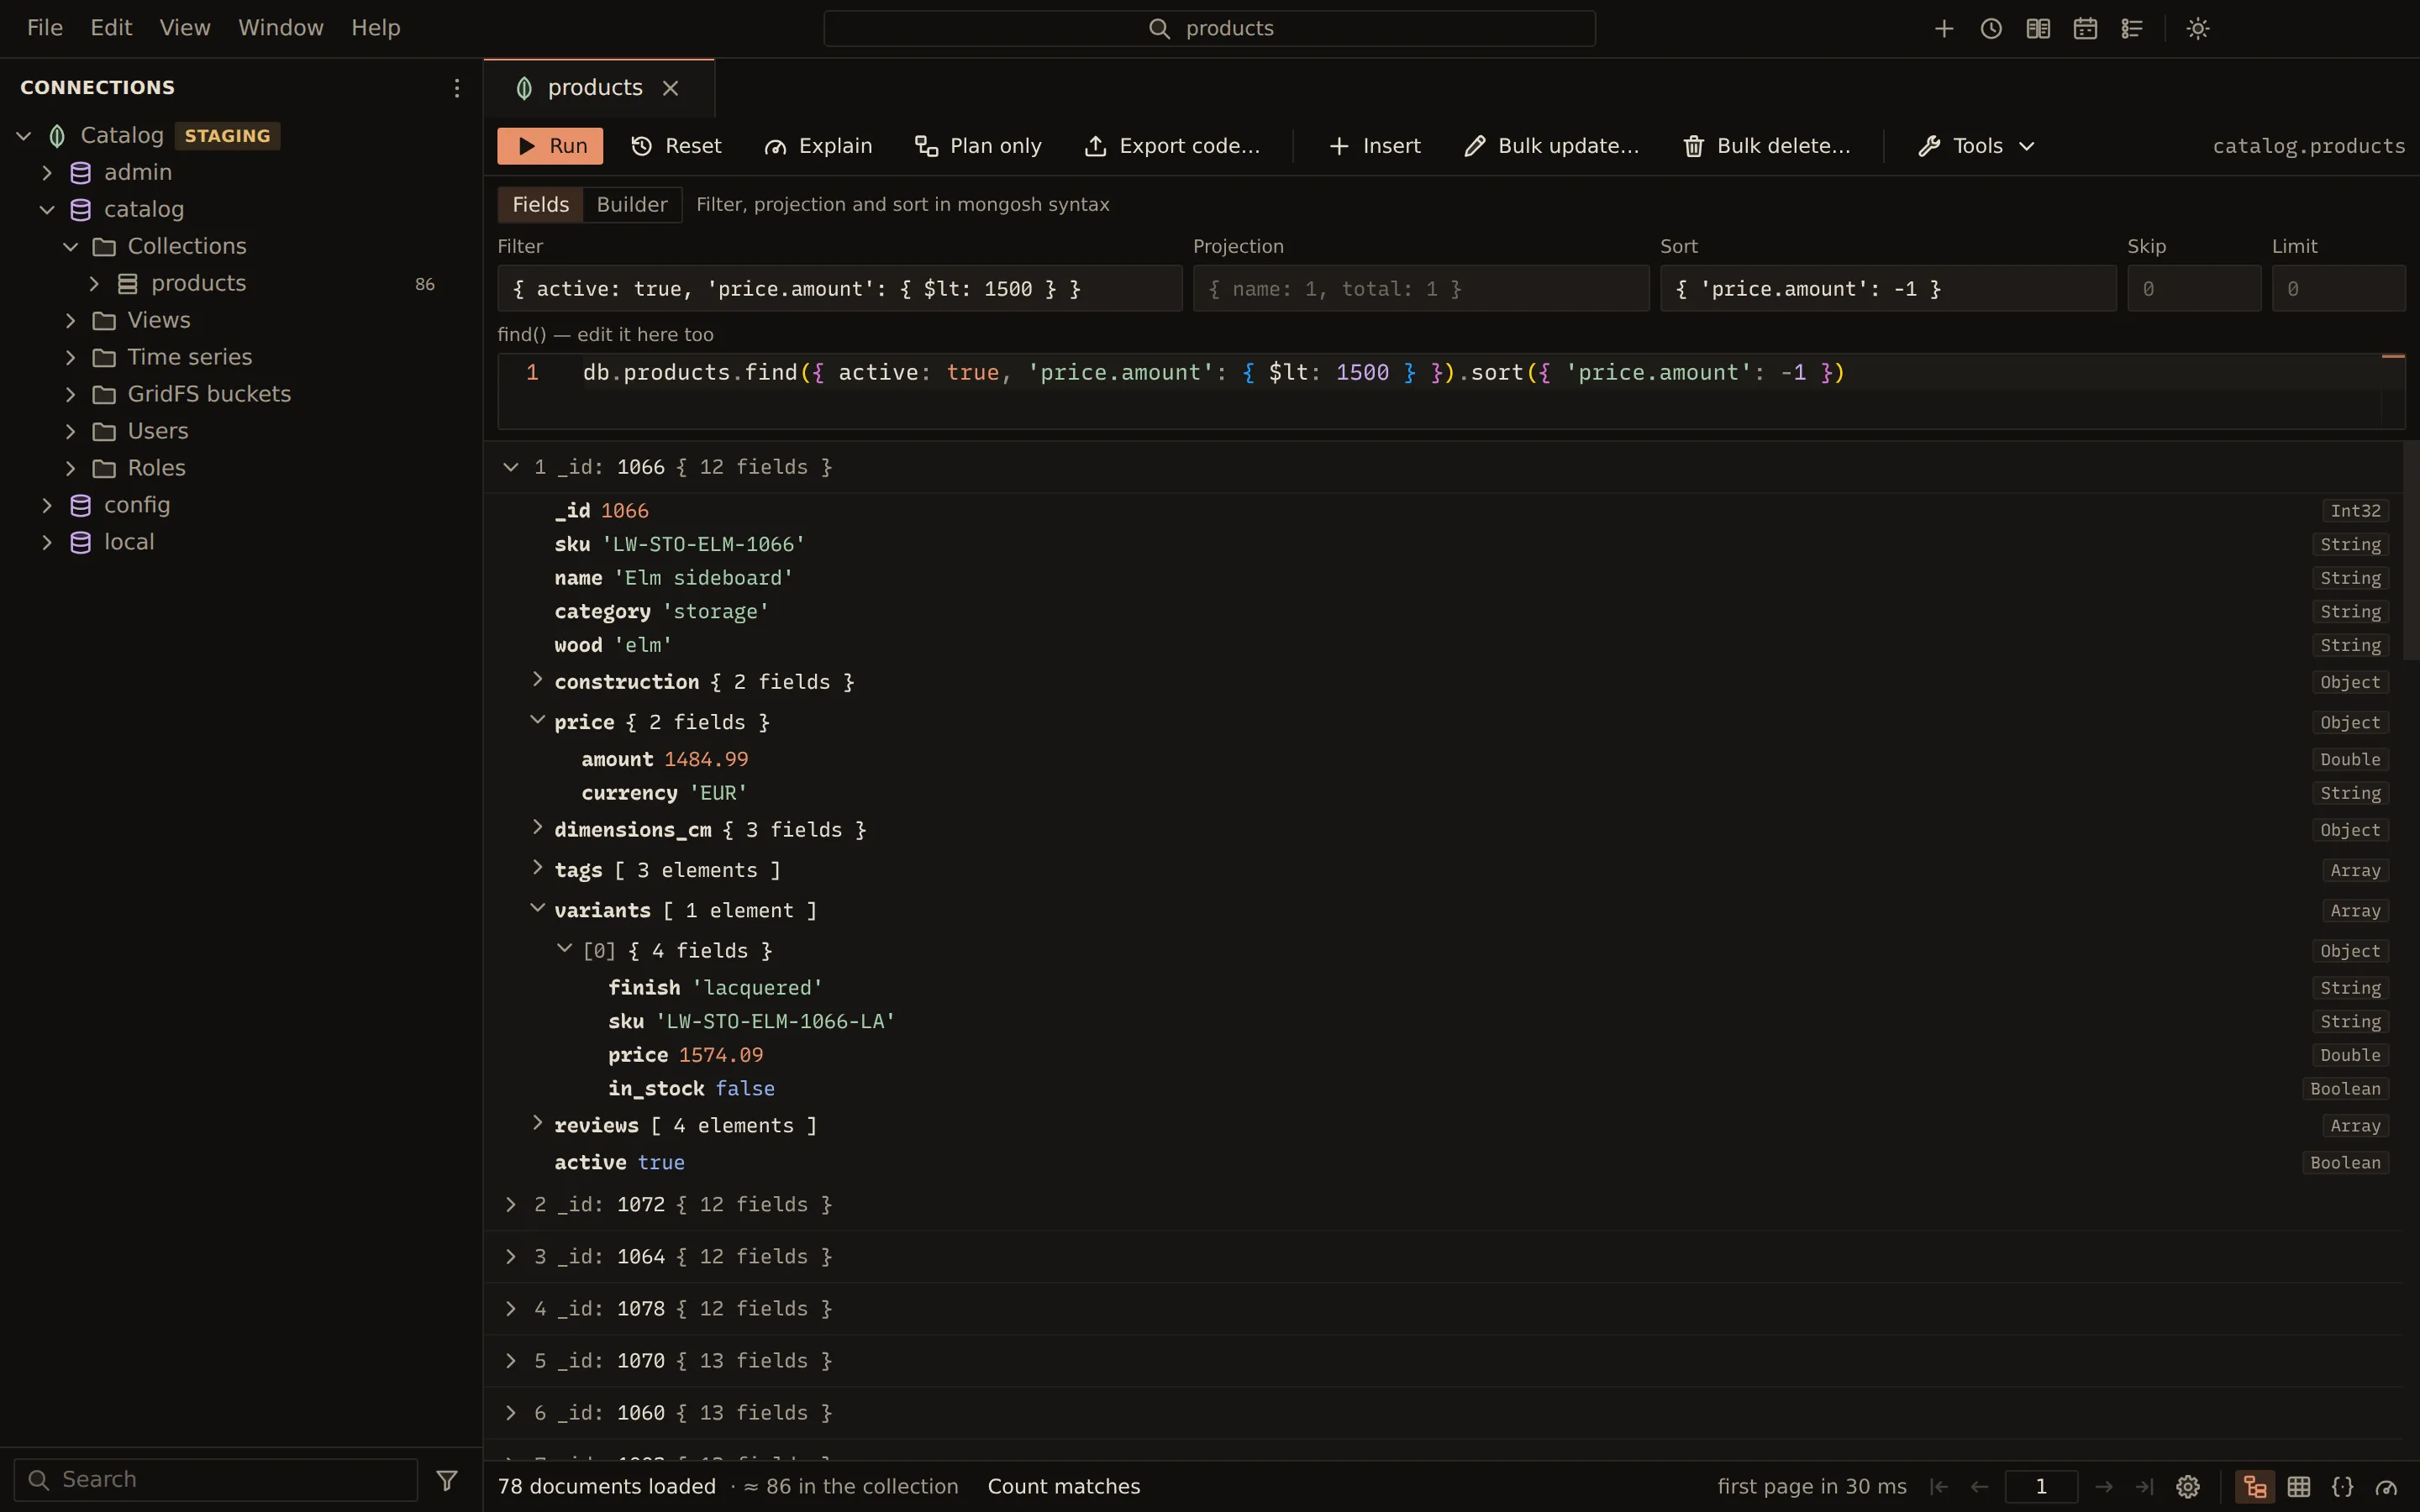The height and width of the screenshot is (1512, 2420).
Task: Click the calendar icon in top bar
Action: click(2085, 29)
